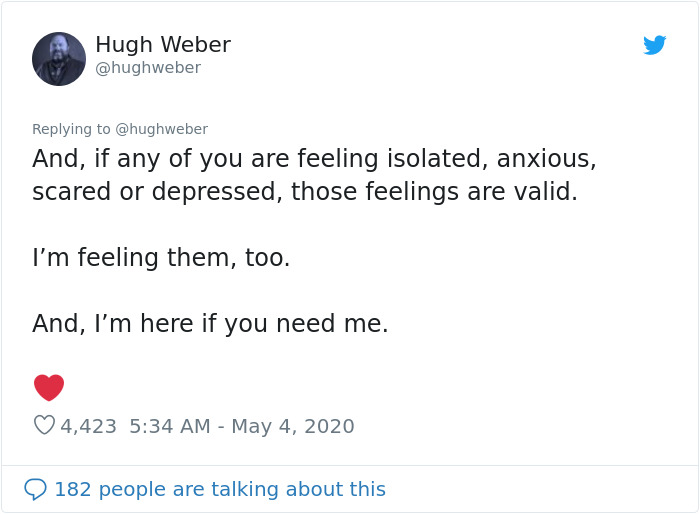Click the word "anxious" in the tweet
The width and height of the screenshot is (700, 514).
[546, 159]
